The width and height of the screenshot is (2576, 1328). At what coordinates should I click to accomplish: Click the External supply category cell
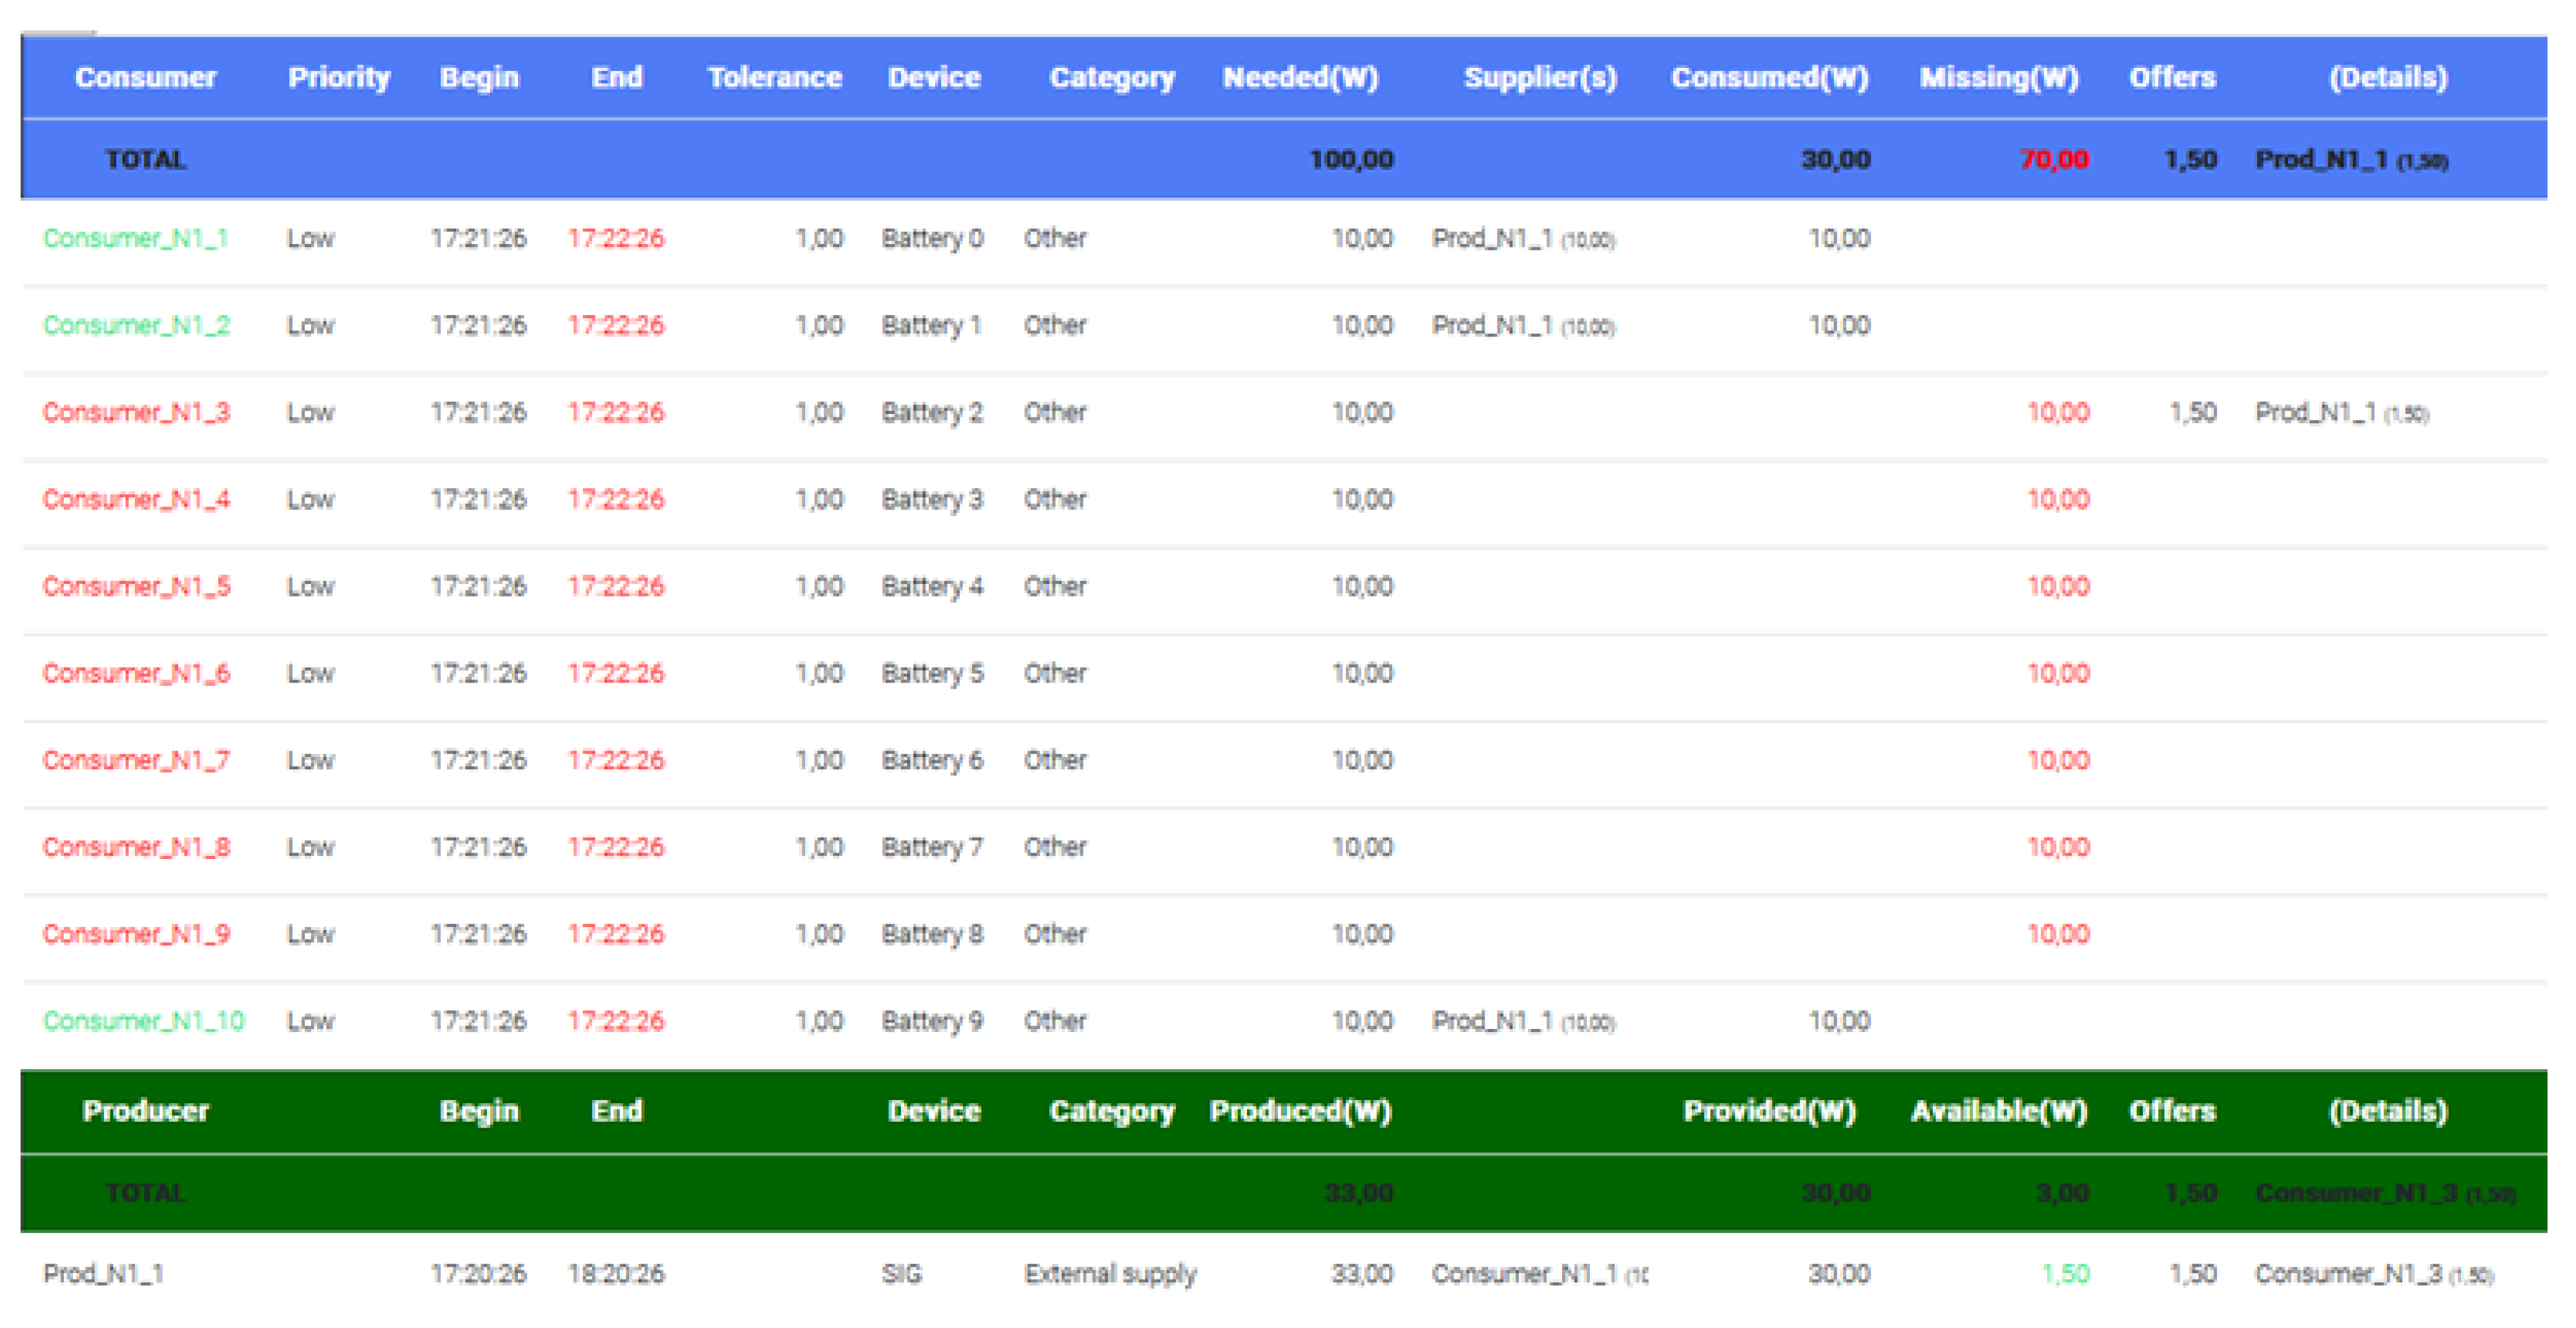click(1109, 1273)
